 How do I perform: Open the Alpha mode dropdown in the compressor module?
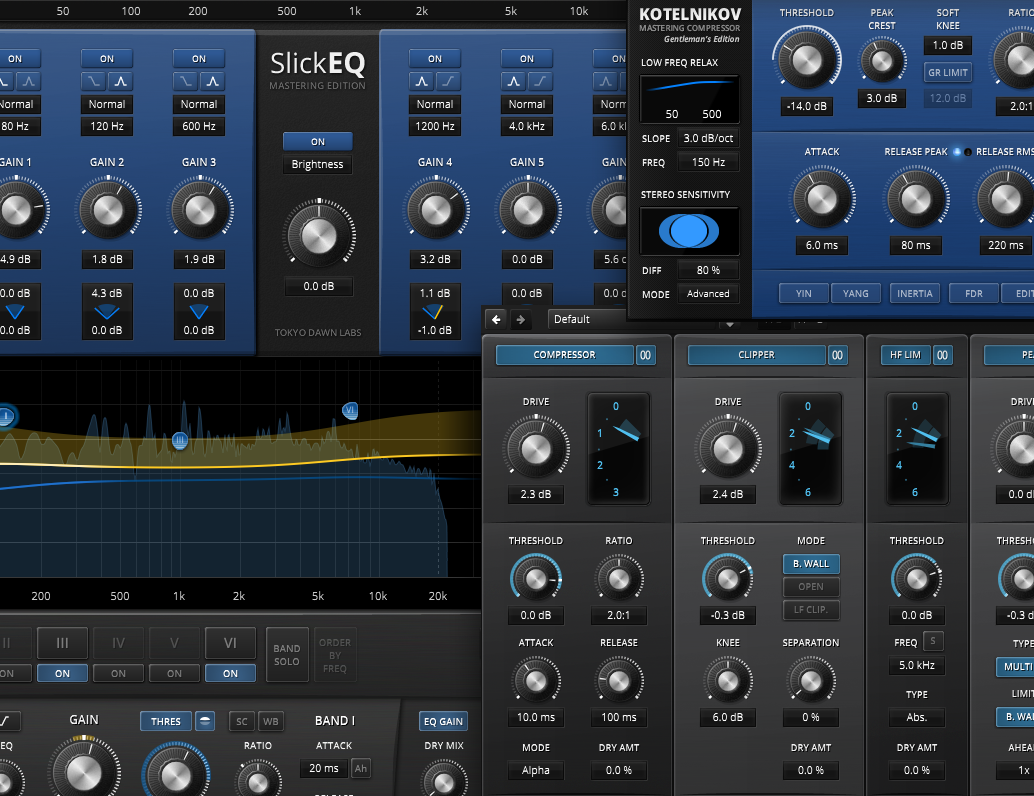(x=536, y=770)
